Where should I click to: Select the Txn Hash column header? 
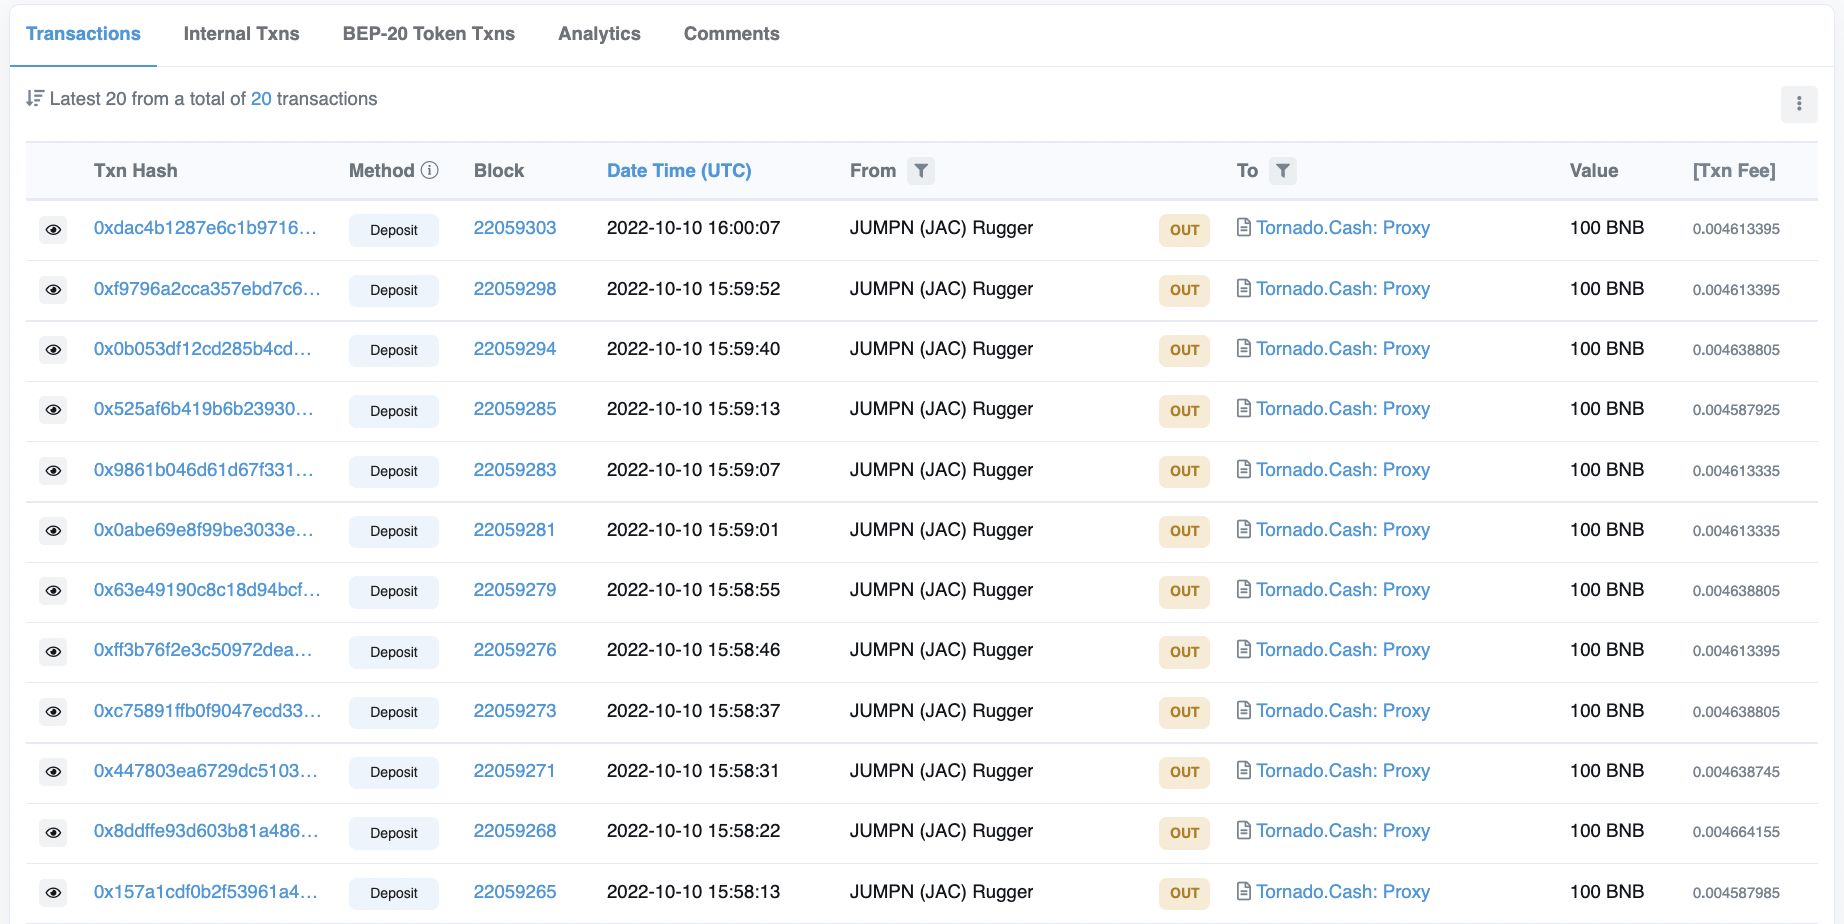(x=136, y=171)
